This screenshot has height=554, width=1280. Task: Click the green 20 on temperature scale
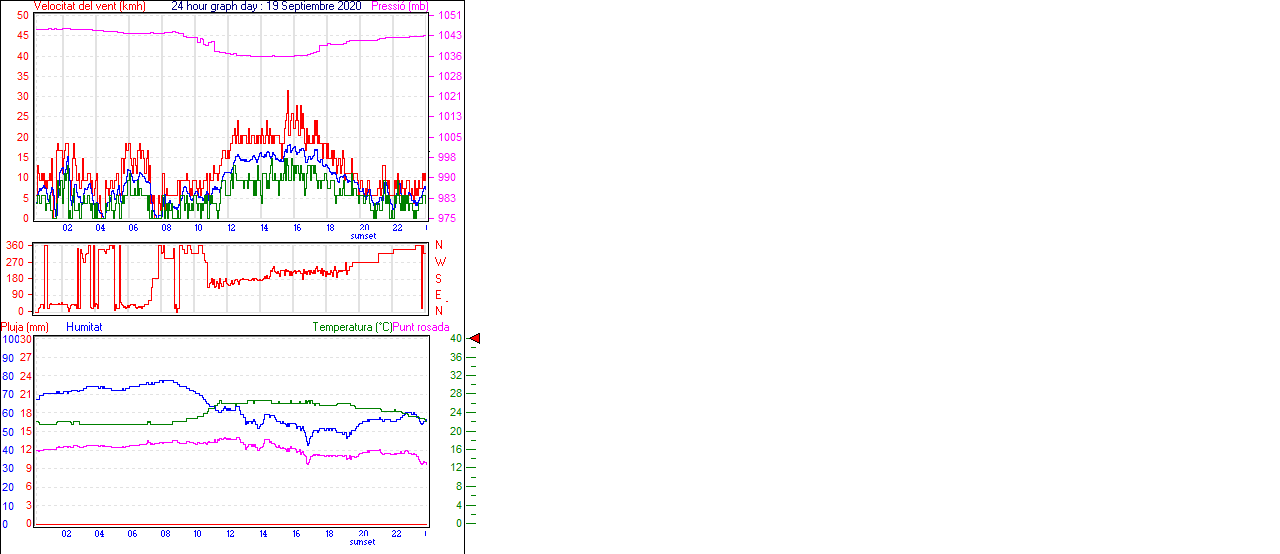coord(455,431)
